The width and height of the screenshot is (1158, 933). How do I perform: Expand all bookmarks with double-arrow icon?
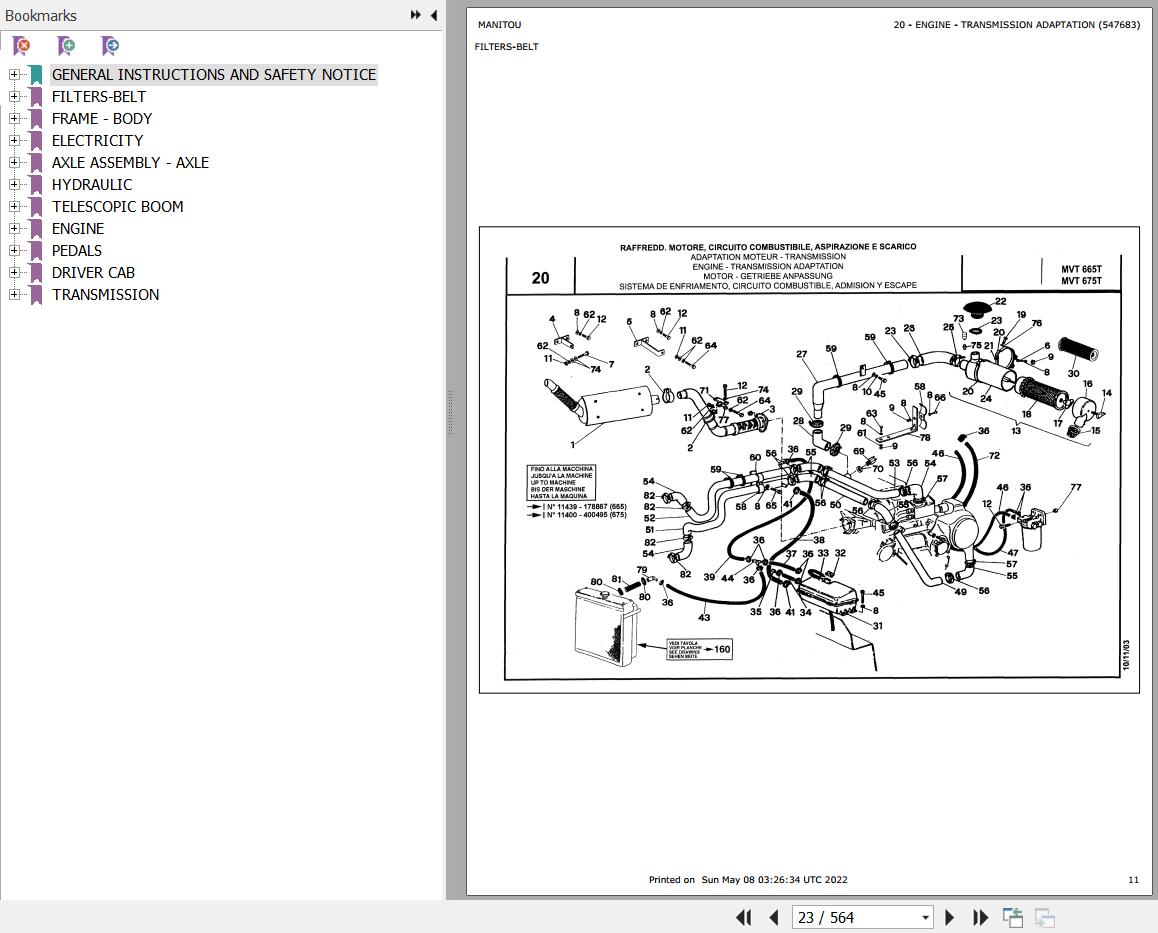416,15
